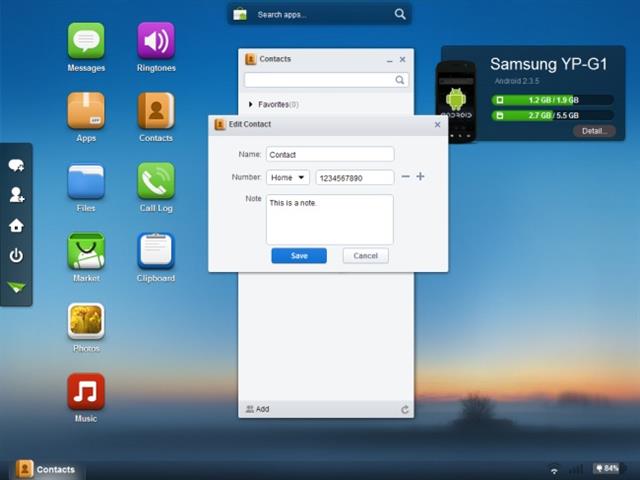Open the Files folder icon

click(86, 181)
